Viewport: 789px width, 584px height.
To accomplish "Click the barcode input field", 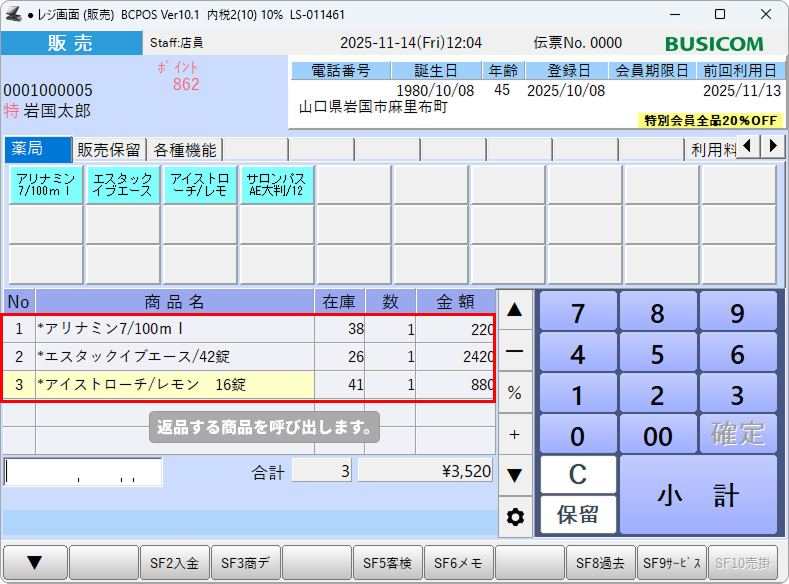I will pyautogui.click(x=83, y=472).
